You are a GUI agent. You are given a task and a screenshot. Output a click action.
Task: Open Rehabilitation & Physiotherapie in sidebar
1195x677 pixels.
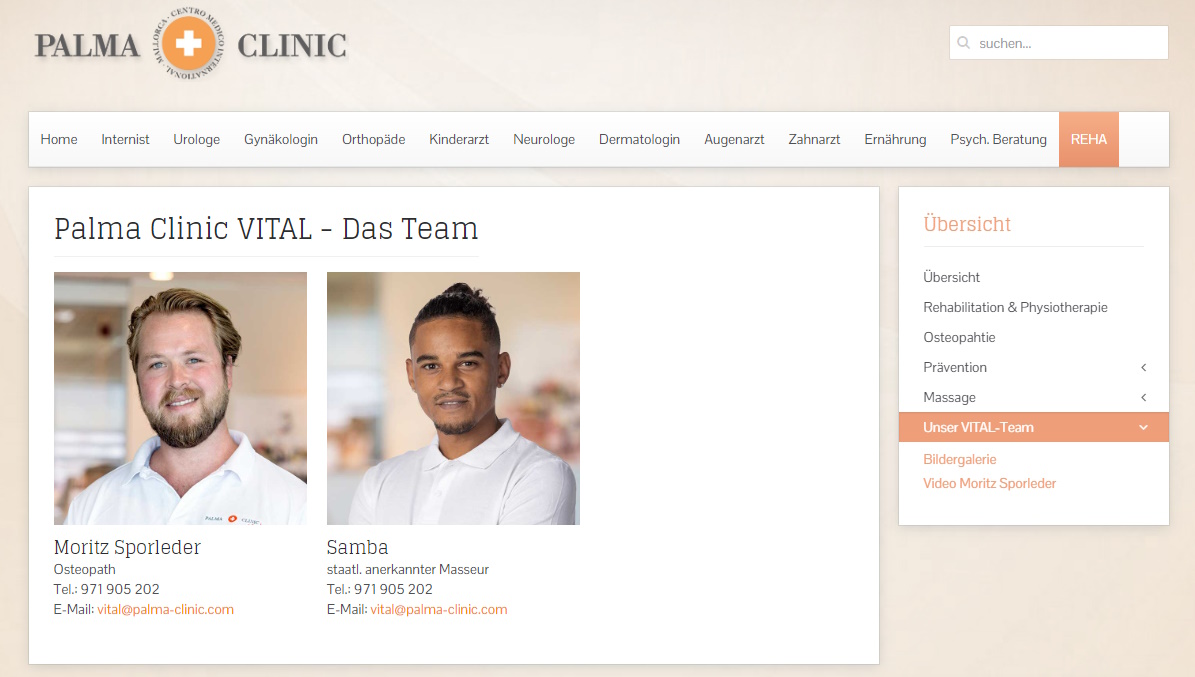(1015, 307)
